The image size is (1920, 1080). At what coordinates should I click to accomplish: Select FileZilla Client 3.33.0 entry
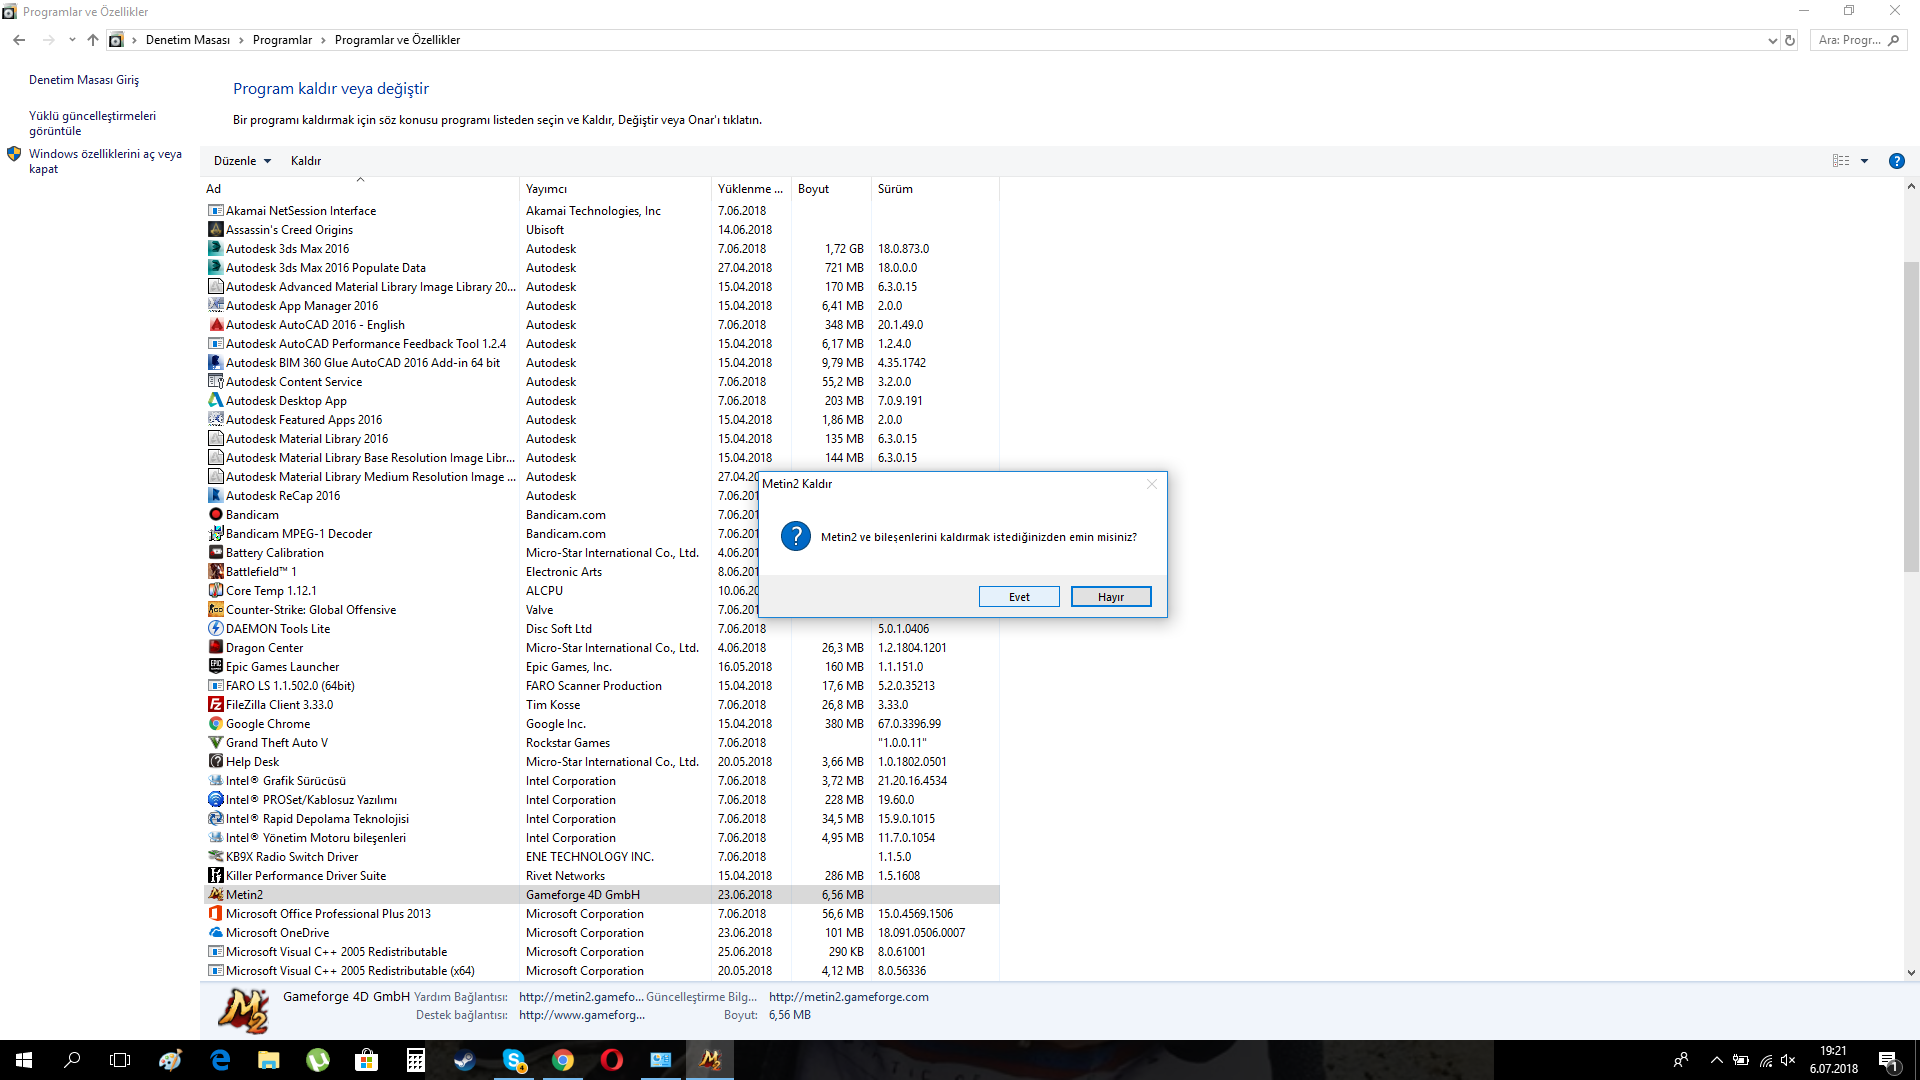point(601,705)
